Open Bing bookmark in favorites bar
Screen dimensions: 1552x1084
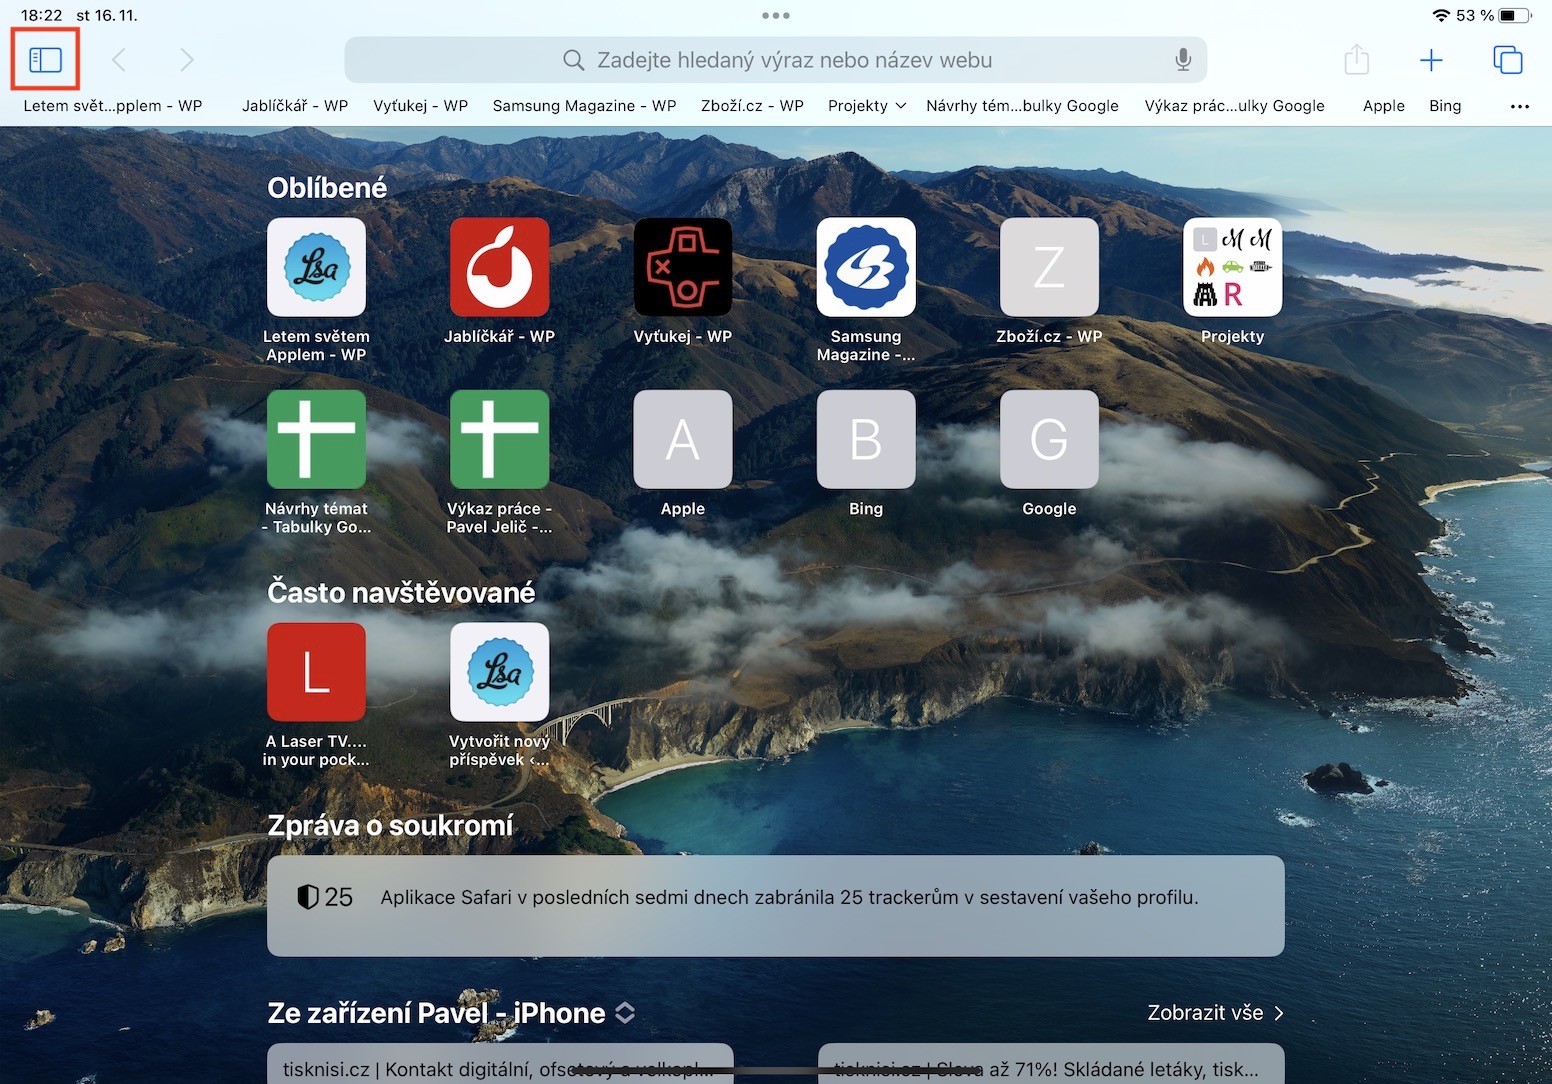pyautogui.click(x=1445, y=106)
